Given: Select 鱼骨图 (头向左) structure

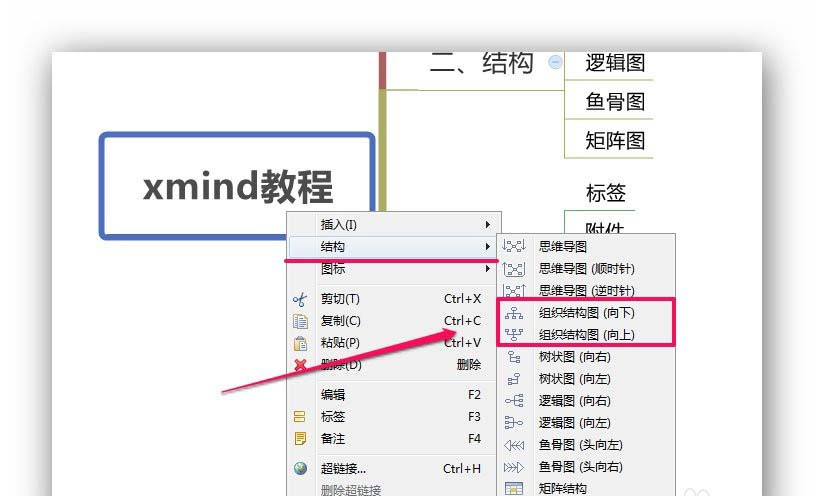Looking at the screenshot, I should coord(587,445).
